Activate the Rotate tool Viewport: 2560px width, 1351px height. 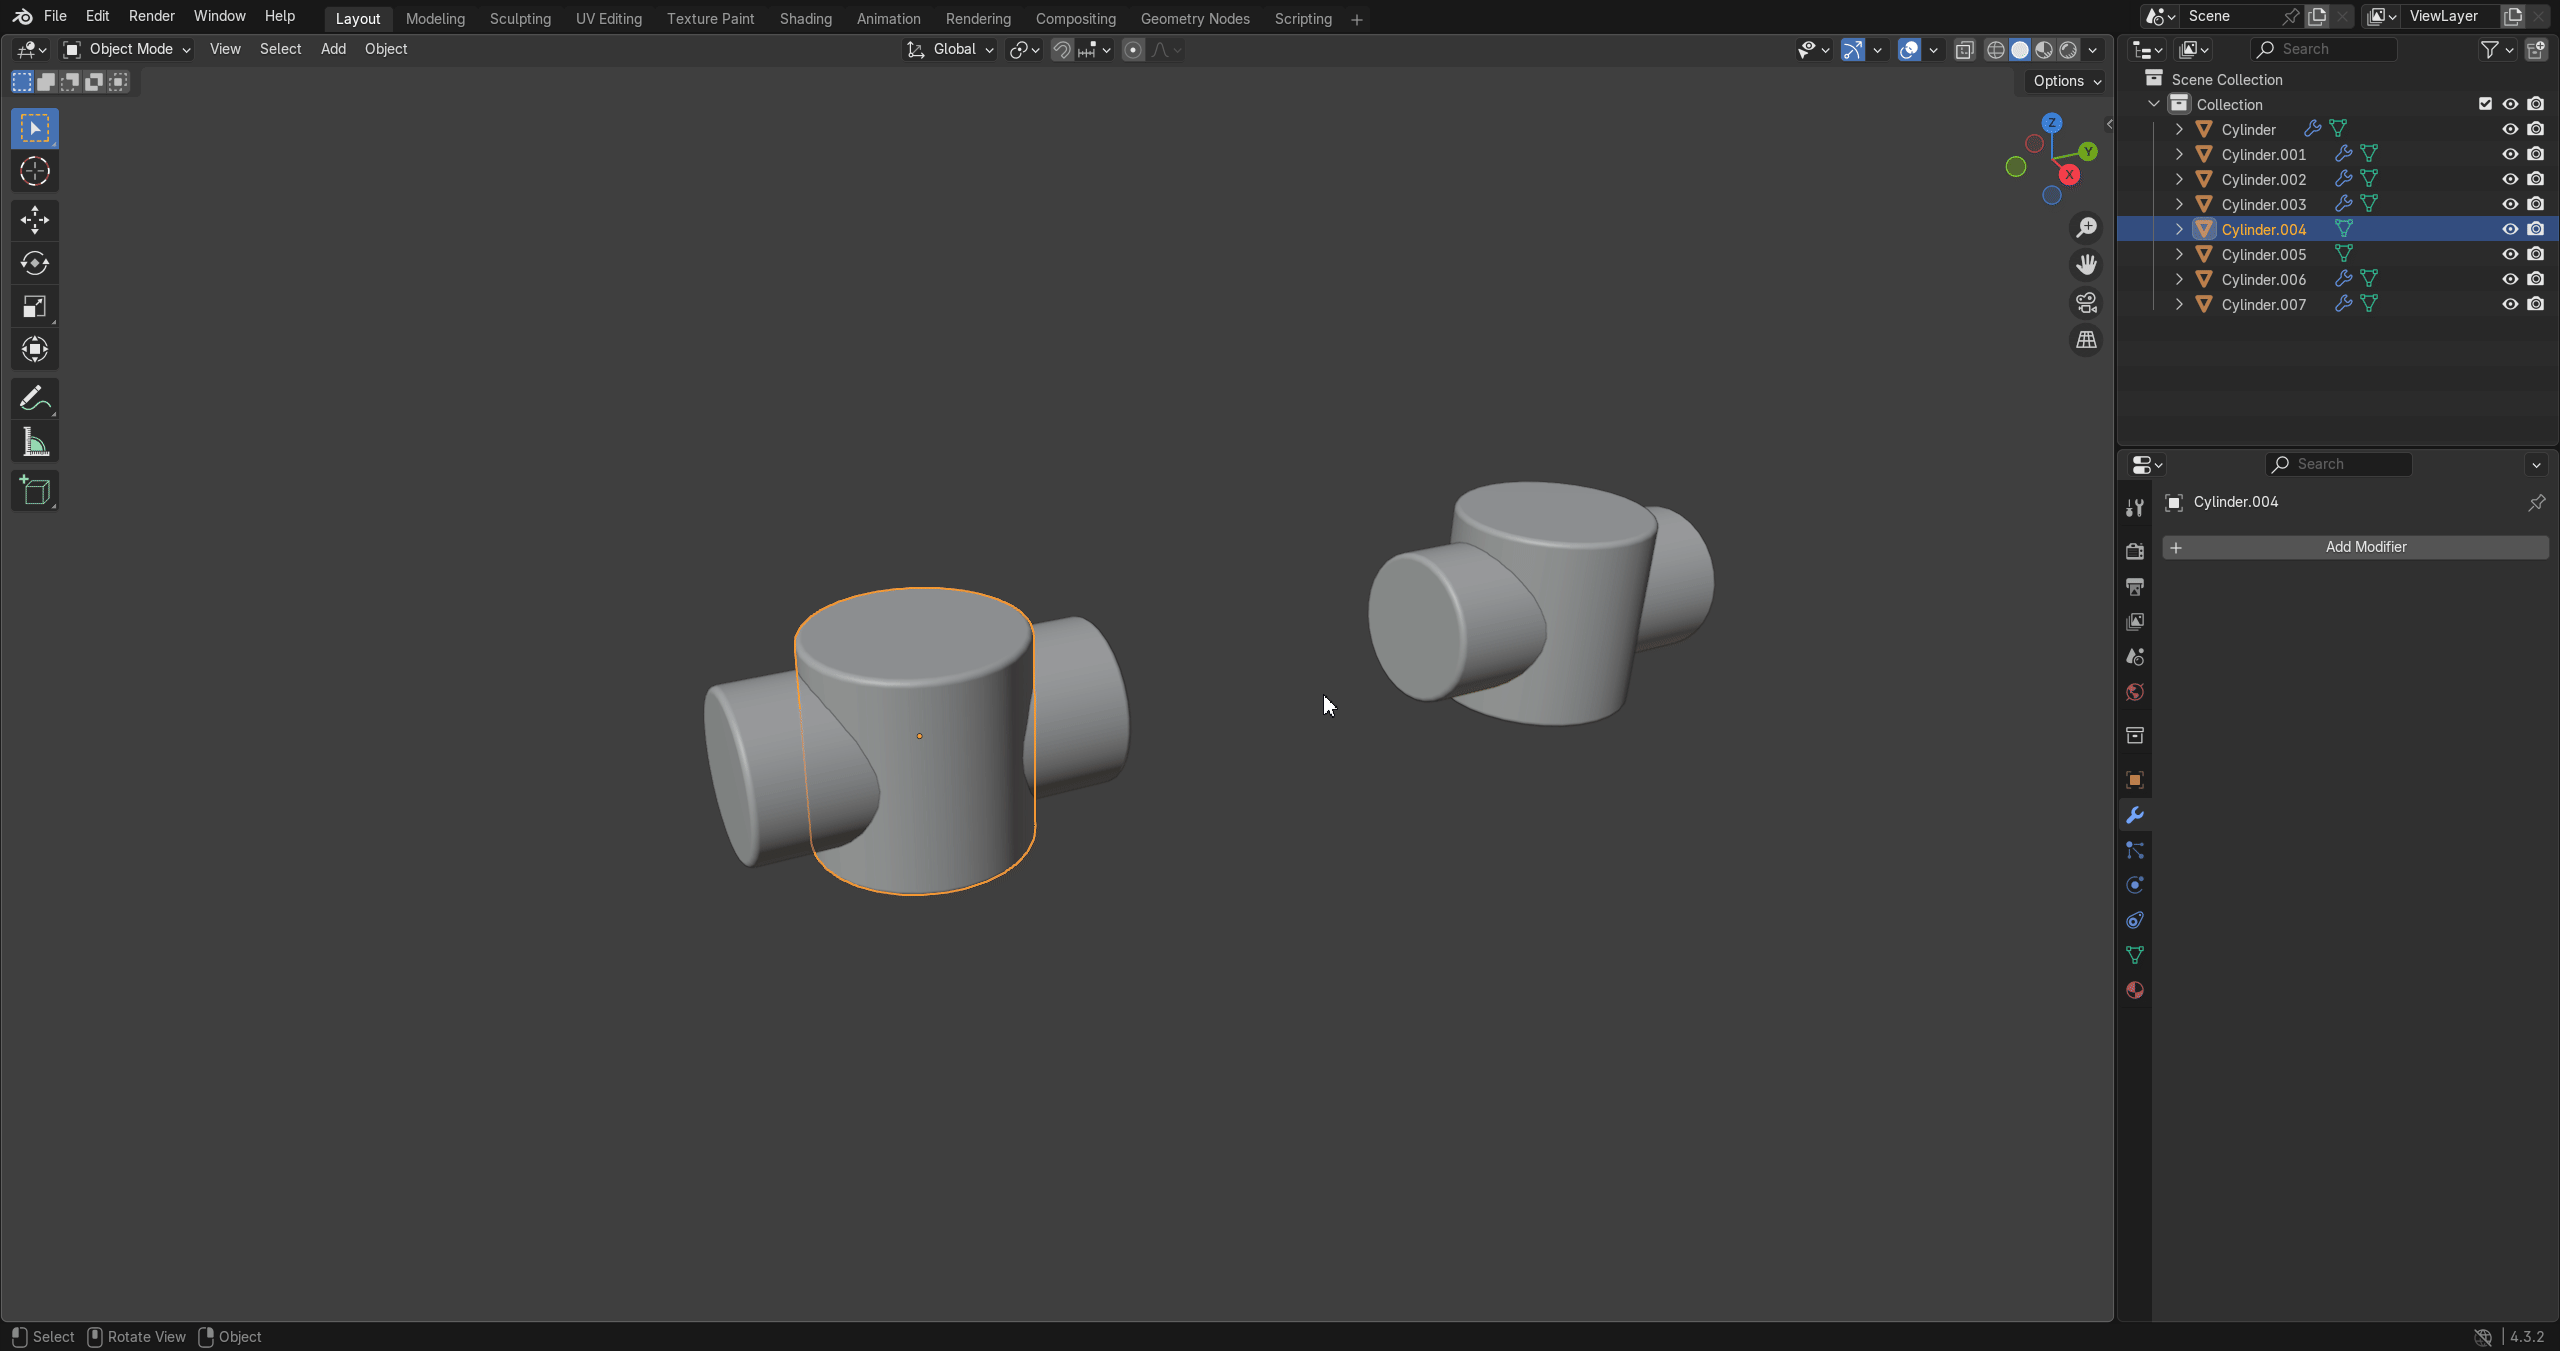[x=35, y=263]
